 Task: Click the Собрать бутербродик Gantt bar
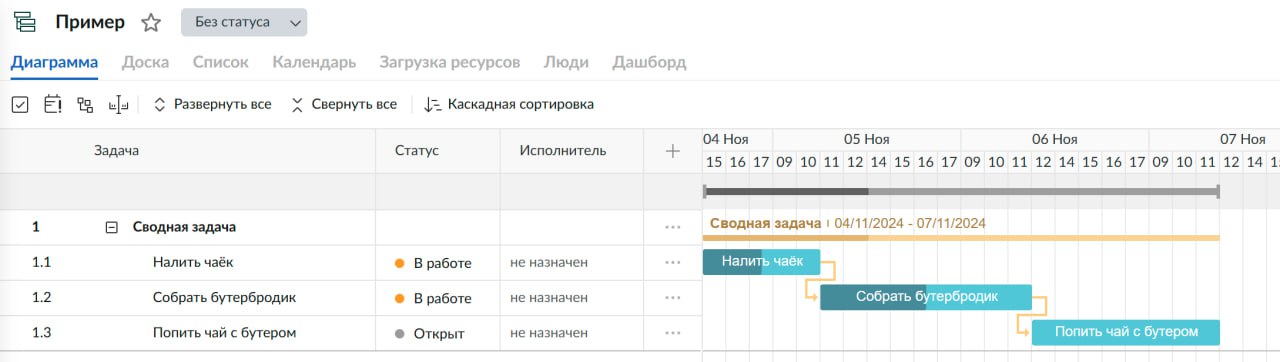(926, 297)
